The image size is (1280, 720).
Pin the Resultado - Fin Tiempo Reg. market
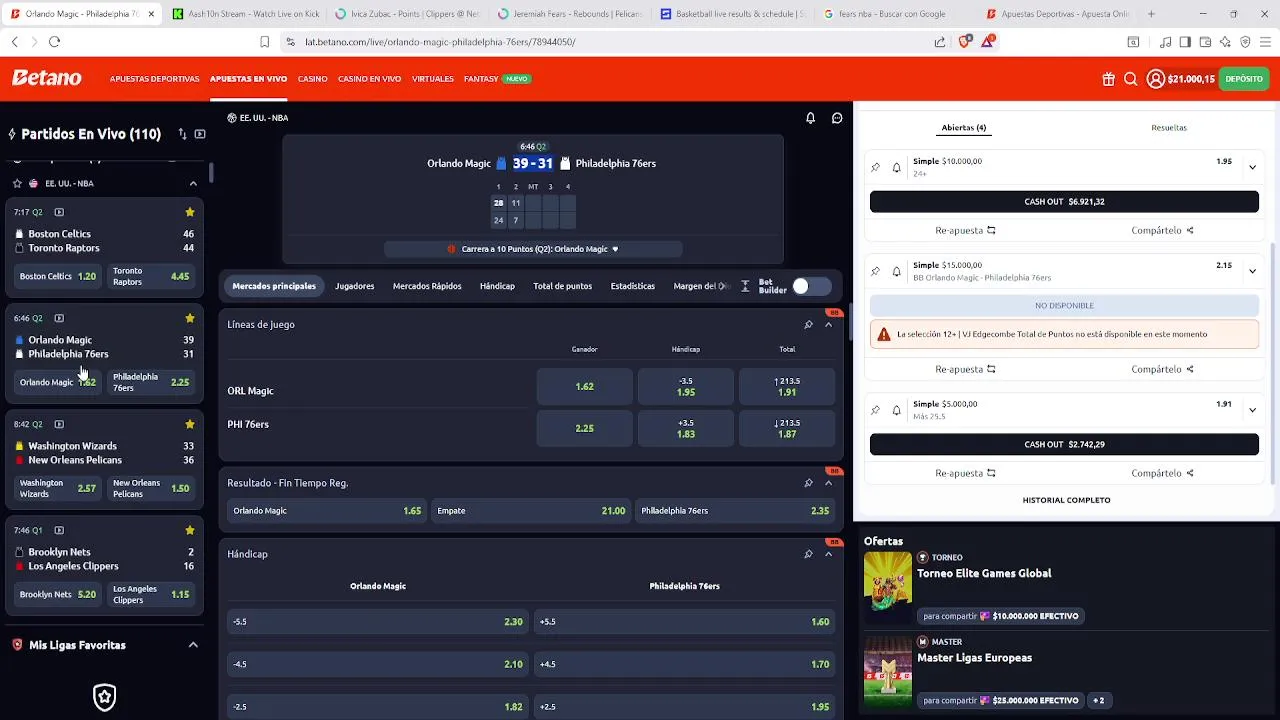coord(808,483)
